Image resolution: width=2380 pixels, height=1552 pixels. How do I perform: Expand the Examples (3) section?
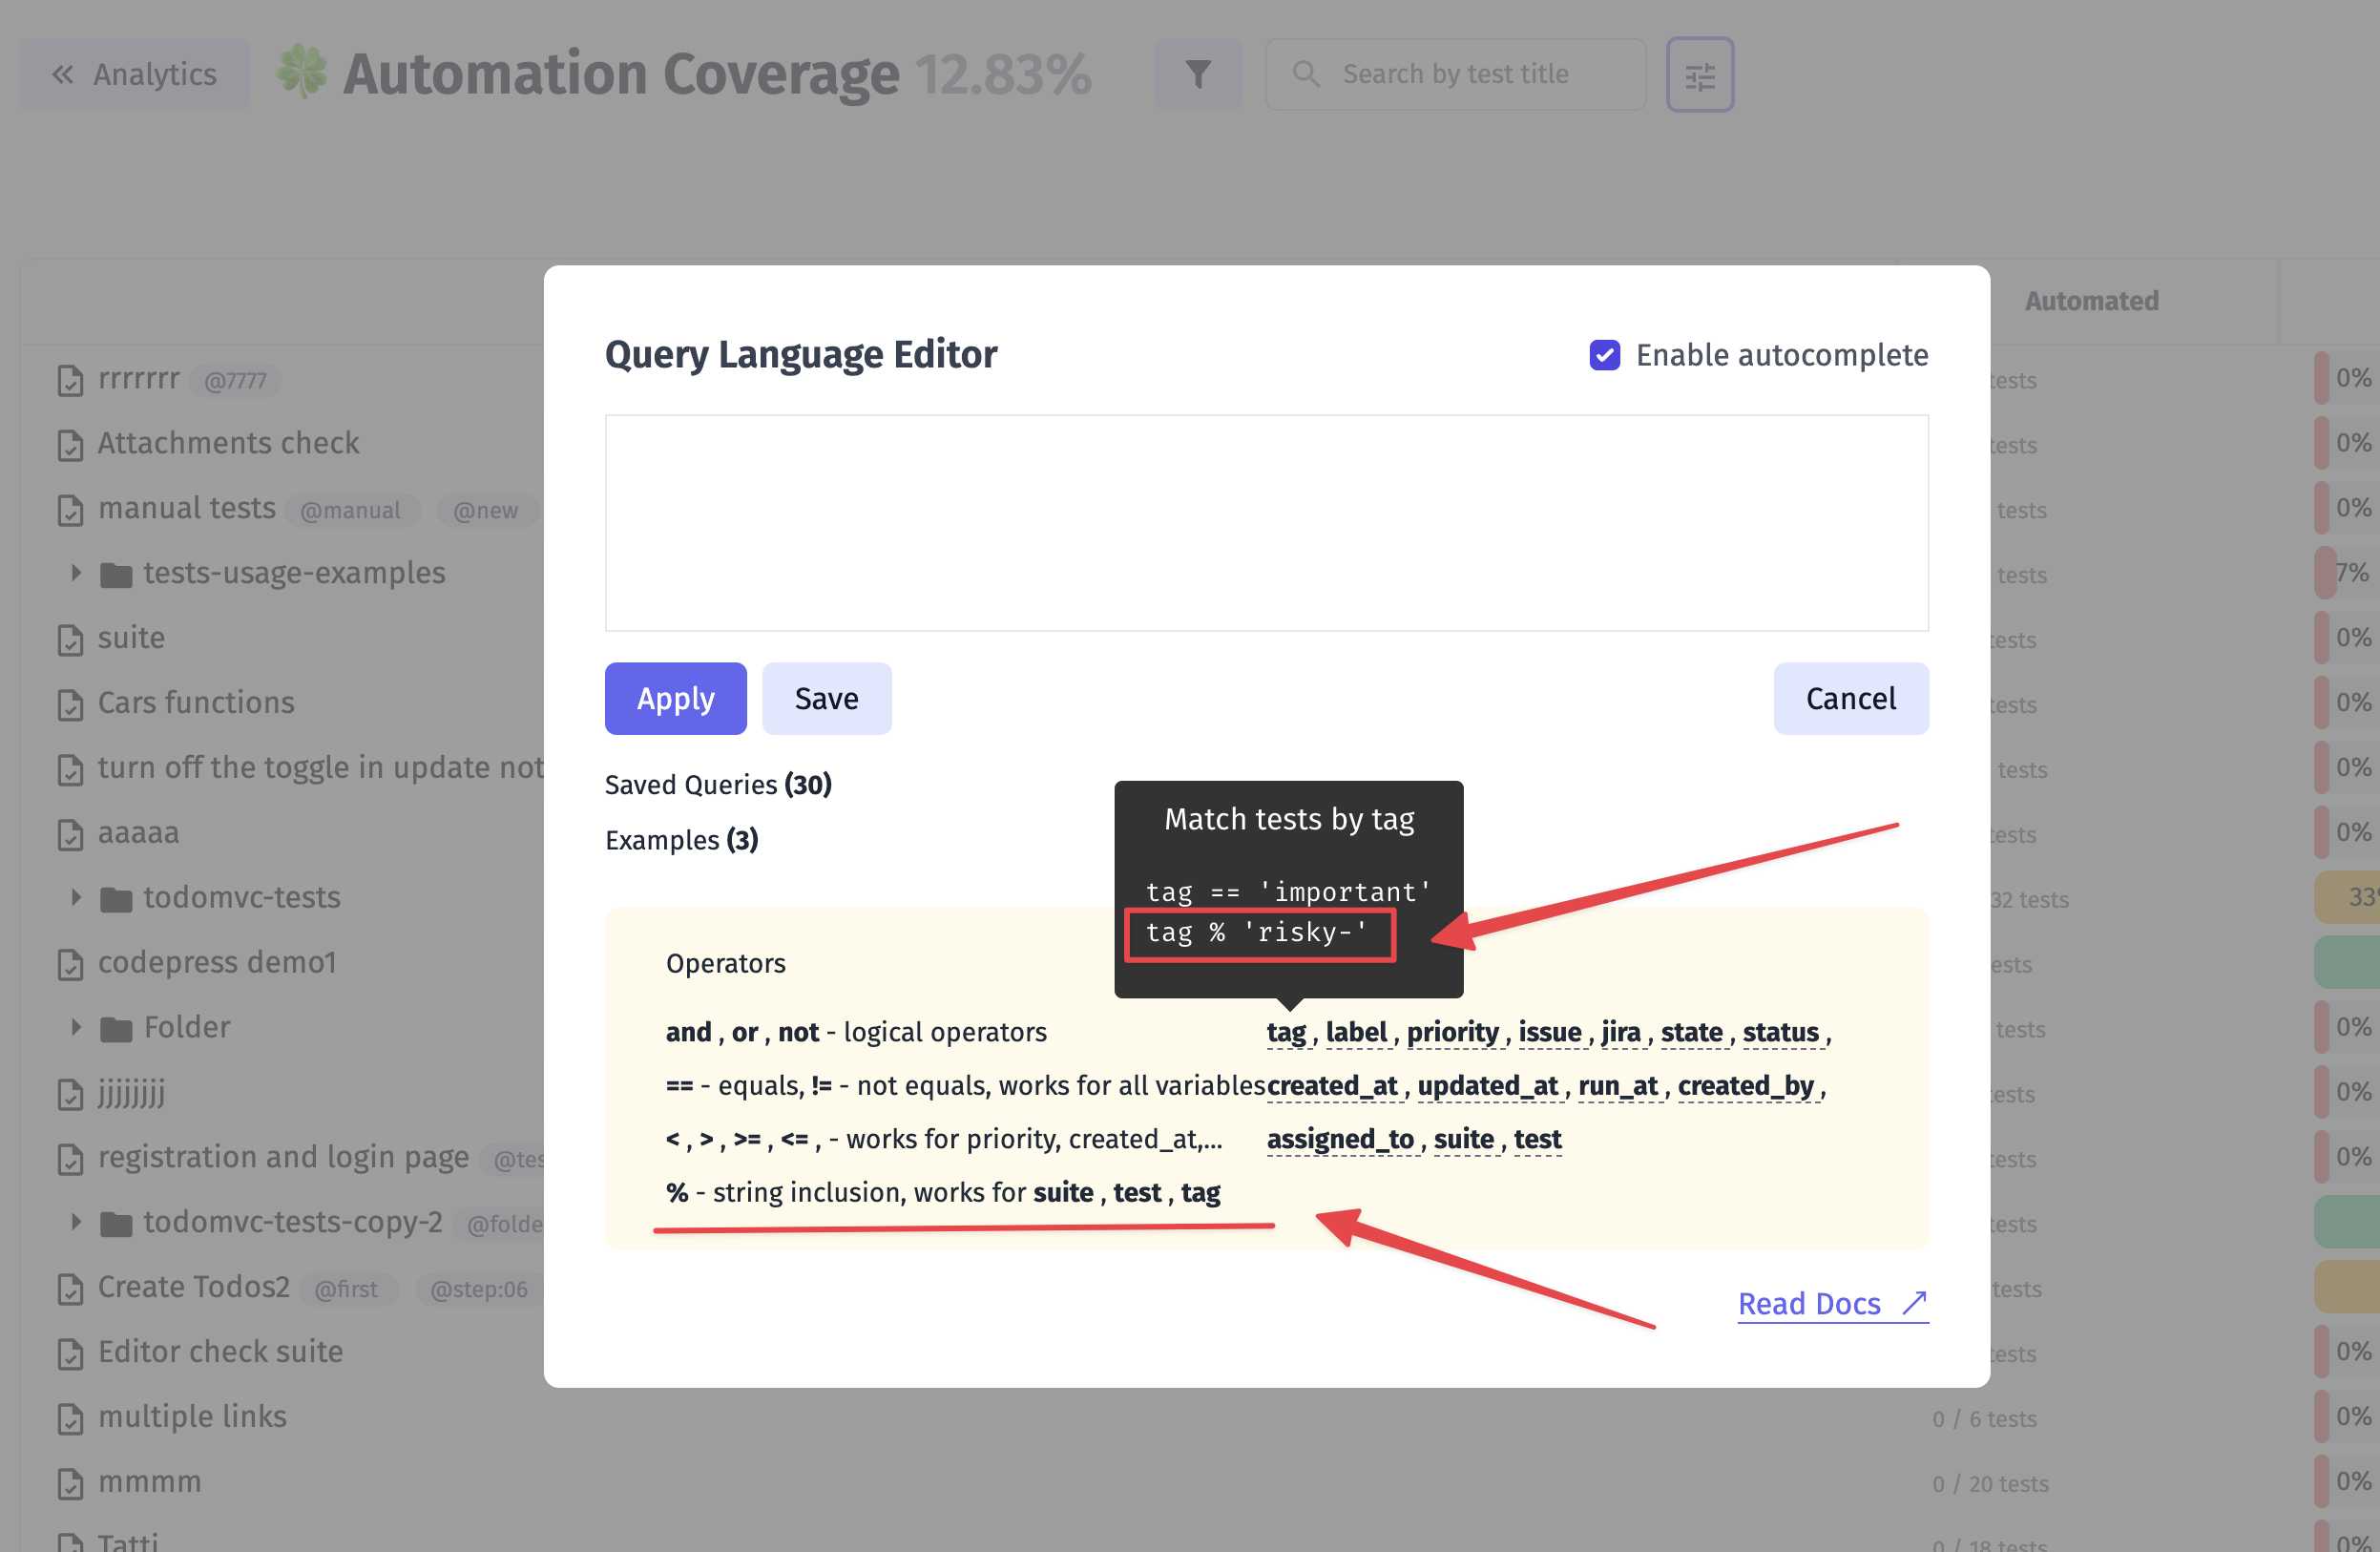(682, 840)
